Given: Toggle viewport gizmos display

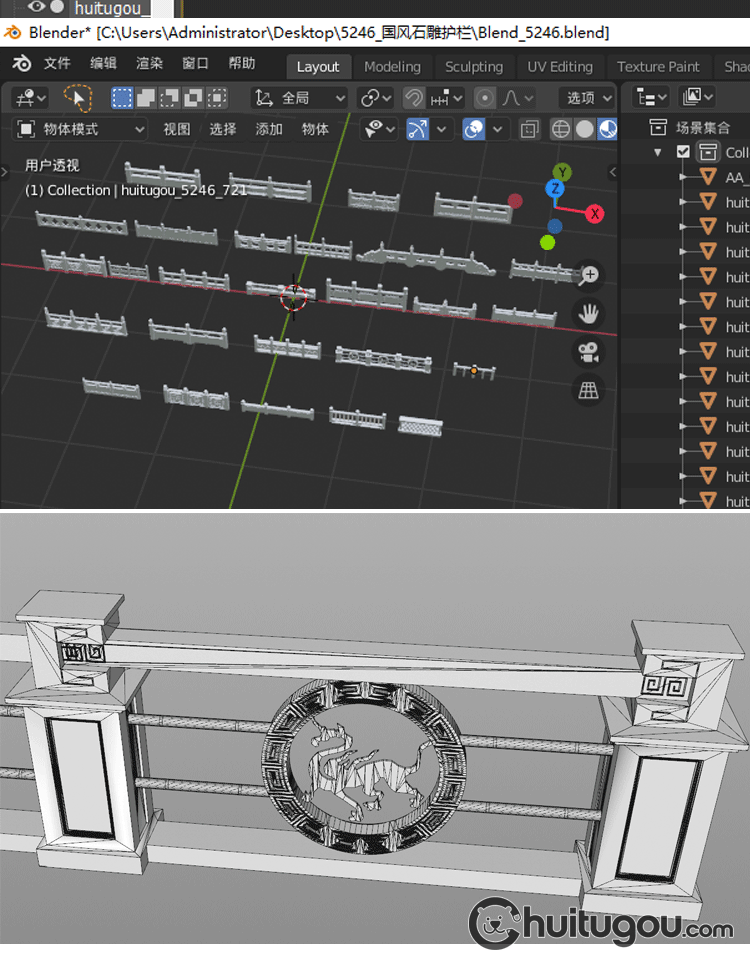Looking at the screenshot, I should 418,129.
